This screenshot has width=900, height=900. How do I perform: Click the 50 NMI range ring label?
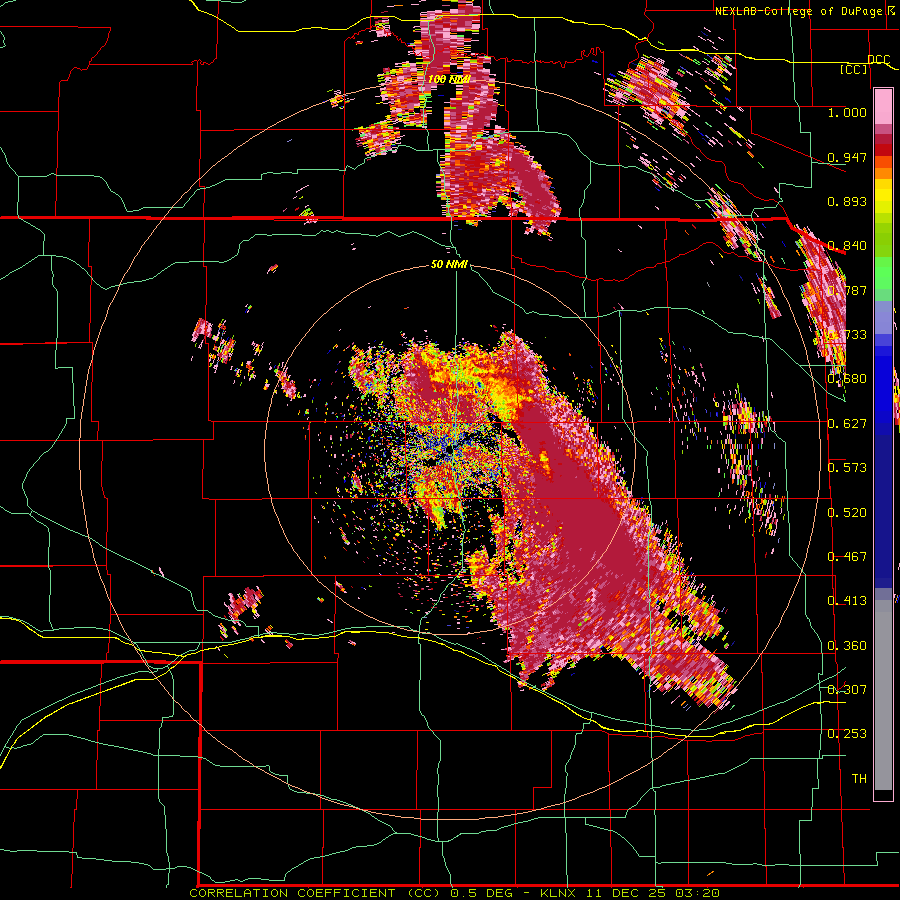click(449, 265)
